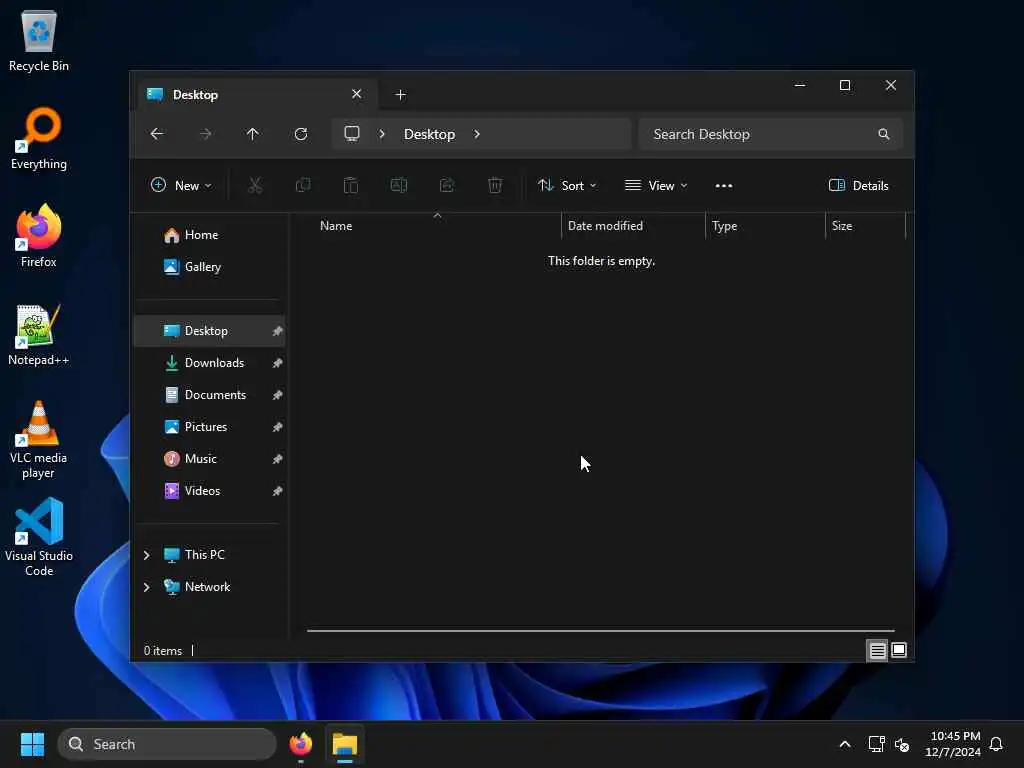
Task: Click the Share icon in toolbar
Action: pyautogui.click(x=447, y=185)
